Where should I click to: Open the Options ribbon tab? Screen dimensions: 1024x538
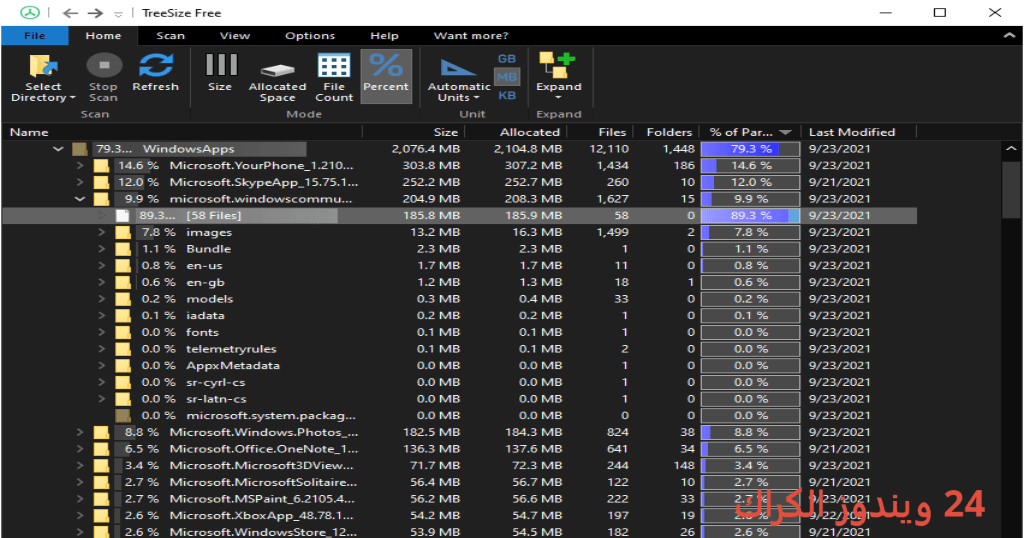(310, 36)
